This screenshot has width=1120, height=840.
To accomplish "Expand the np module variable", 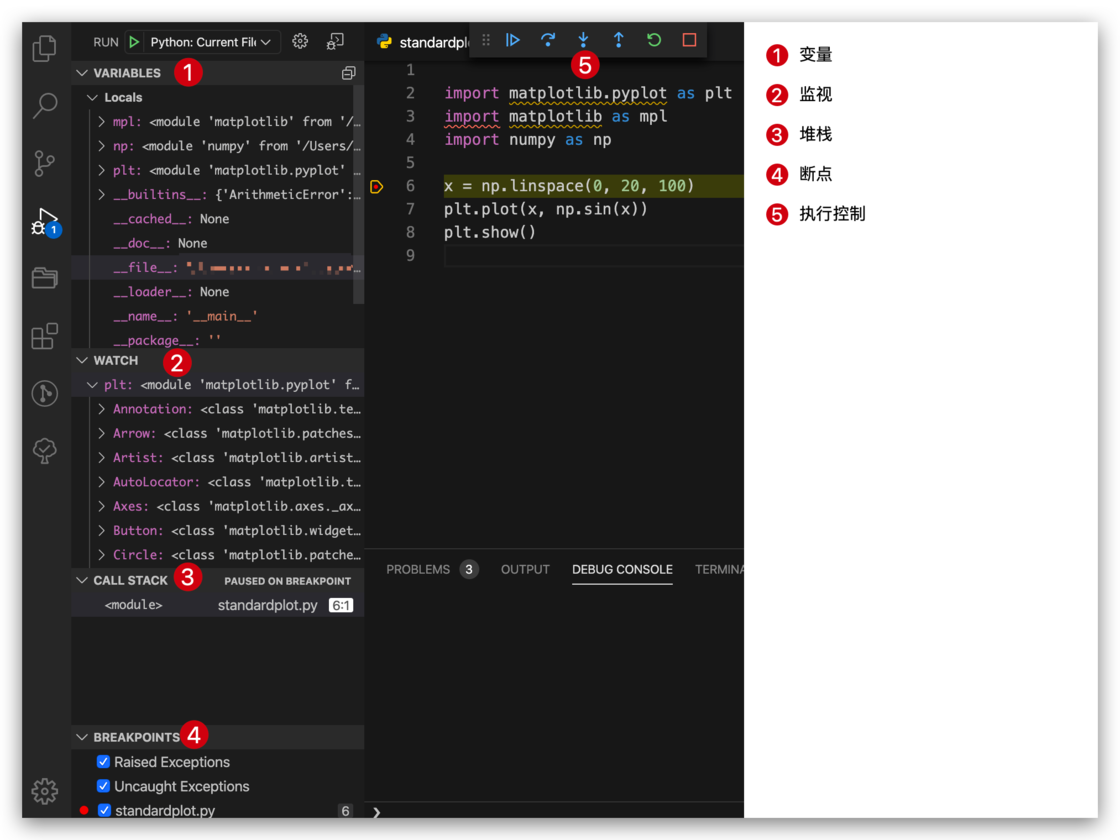I will (102, 146).
